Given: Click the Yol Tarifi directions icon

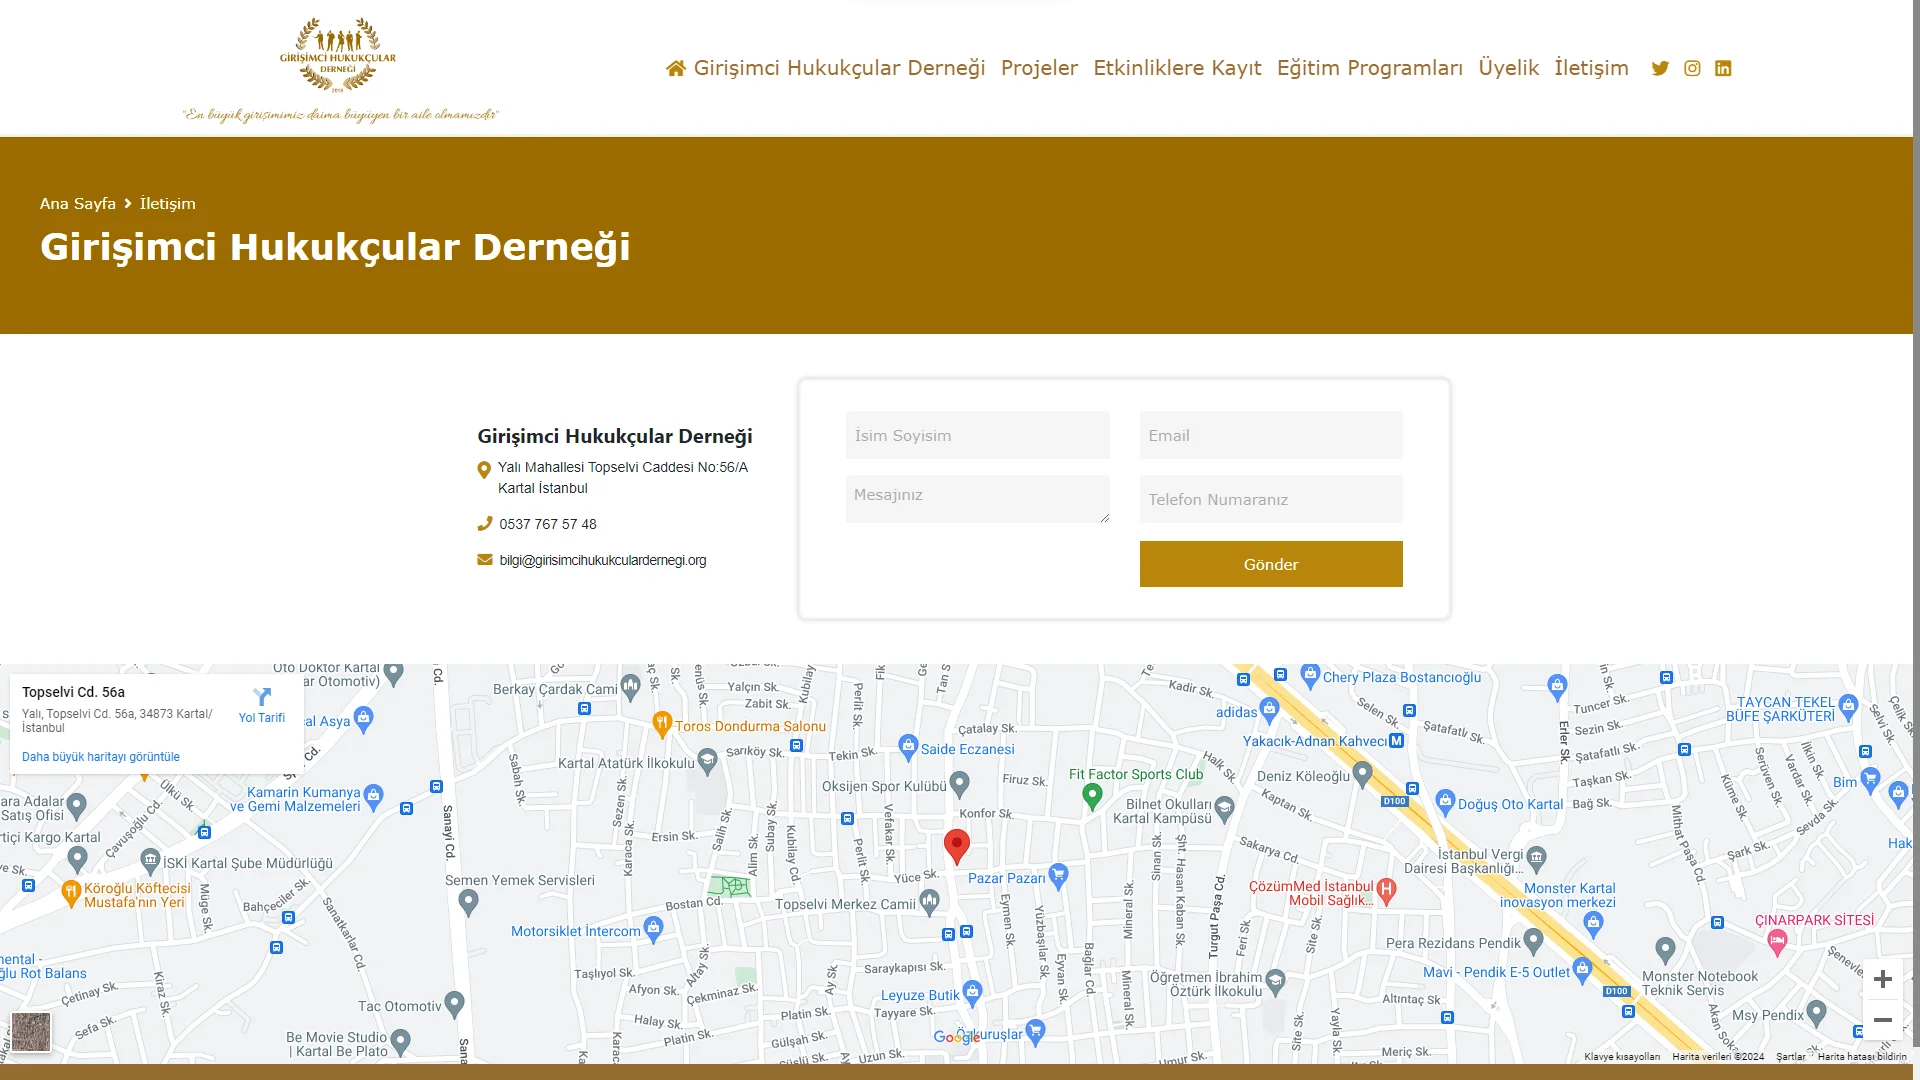Looking at the screenshot, I should (x=262, y=697).
